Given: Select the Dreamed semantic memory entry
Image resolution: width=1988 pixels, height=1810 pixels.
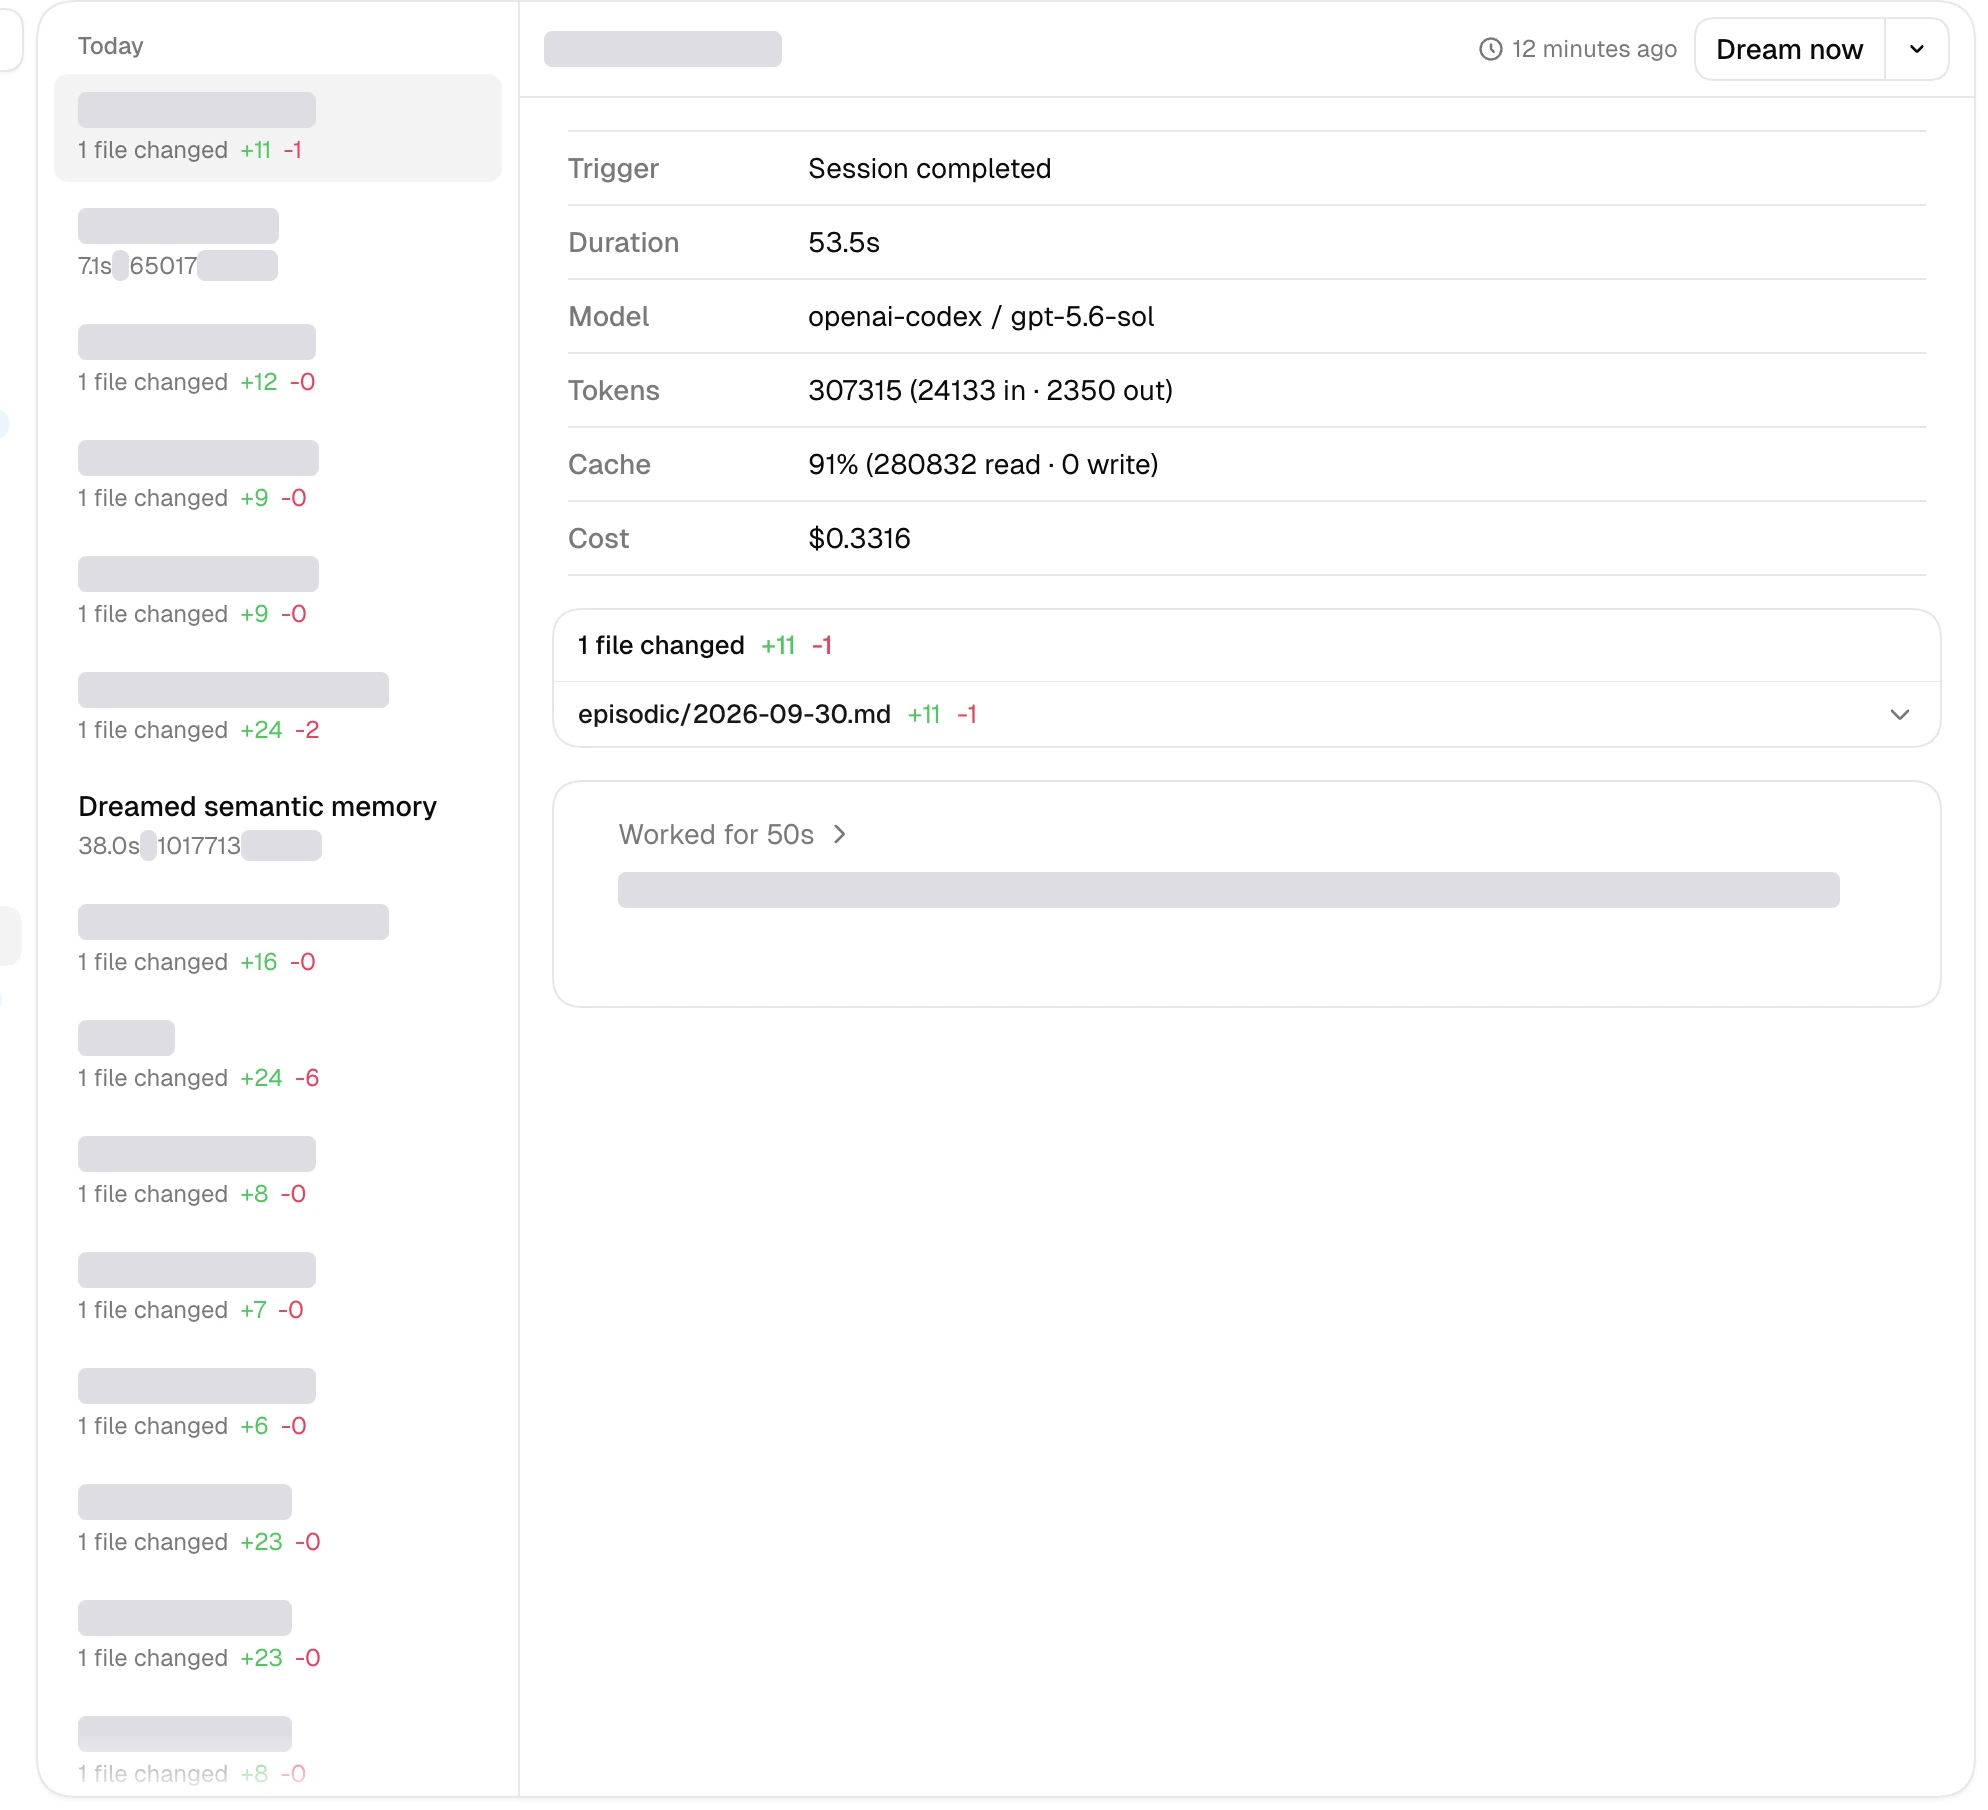Looking at the screenshot, I should tap(278, 825).
